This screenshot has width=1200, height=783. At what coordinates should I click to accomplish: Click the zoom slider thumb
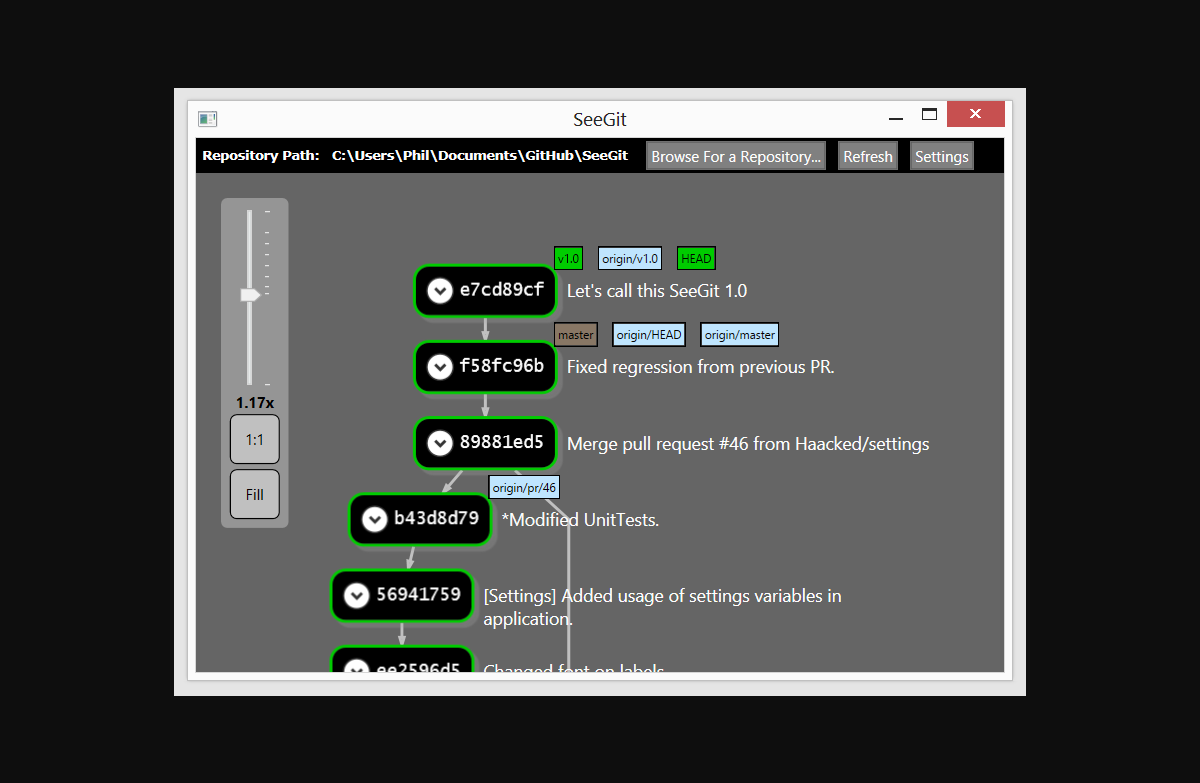(250, 295)
